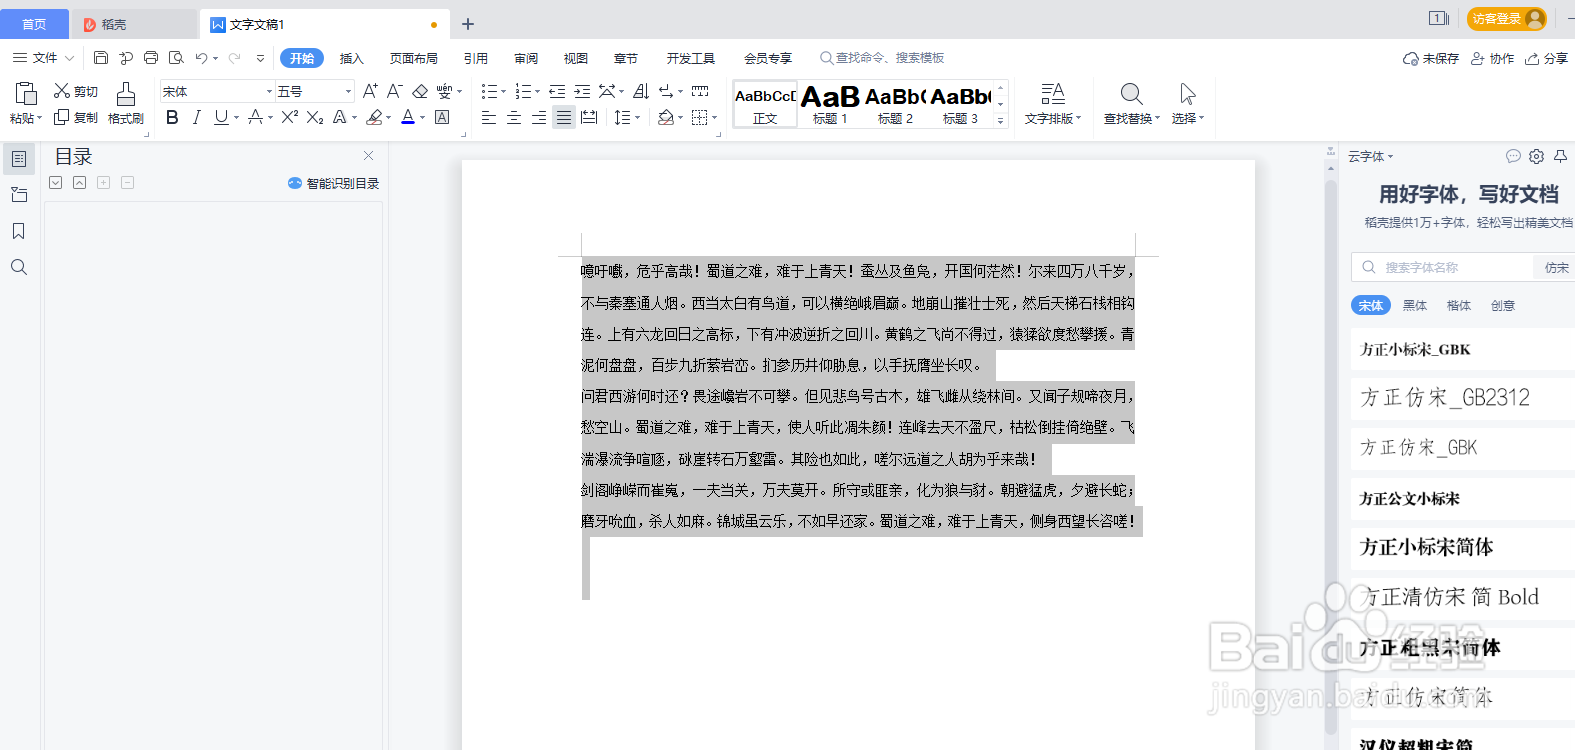The image size is (1575, 750).
Task: Click the font color red A swatch
Action: (408, 117)
